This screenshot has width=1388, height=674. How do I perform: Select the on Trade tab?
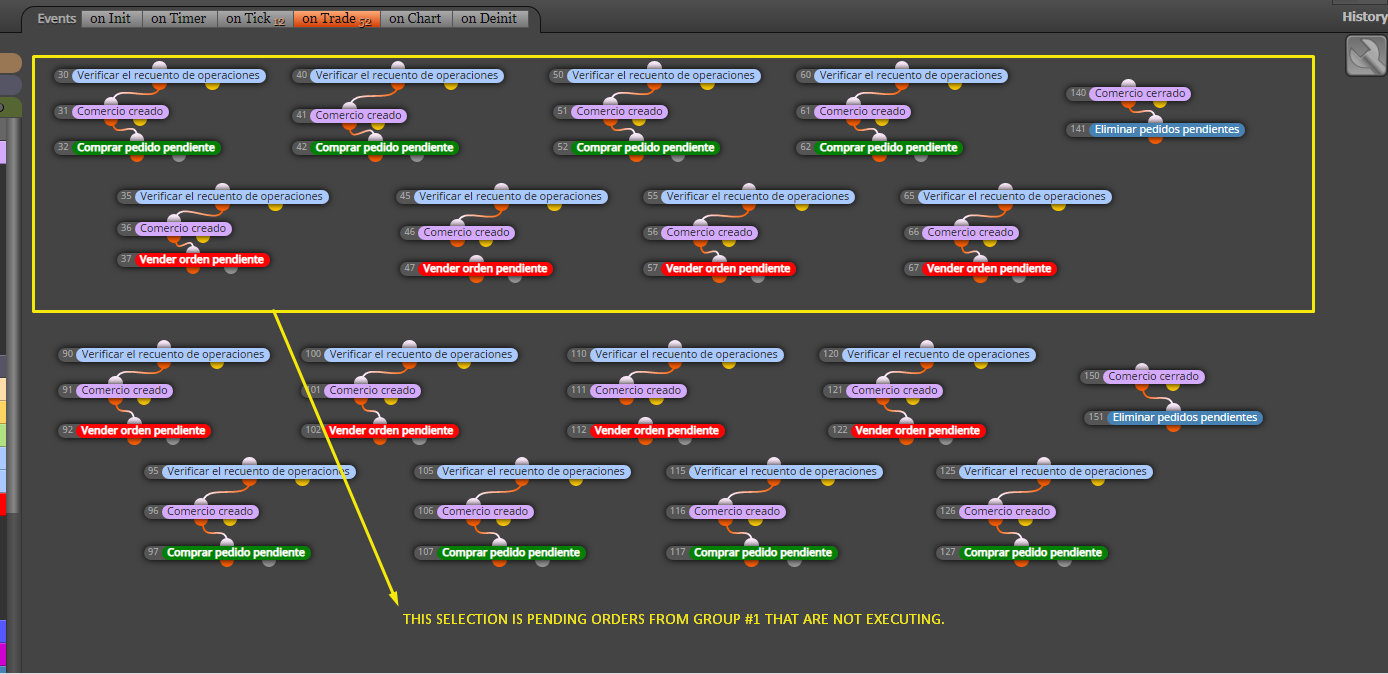pos(336,18)
